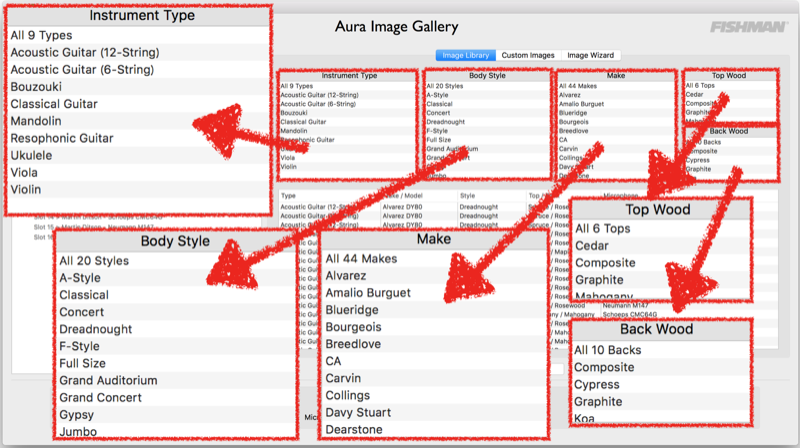Click Koa in the enlarged Back Wood callout
The width and height of the screenshot is (800, 448).
(x=584, y=418)
